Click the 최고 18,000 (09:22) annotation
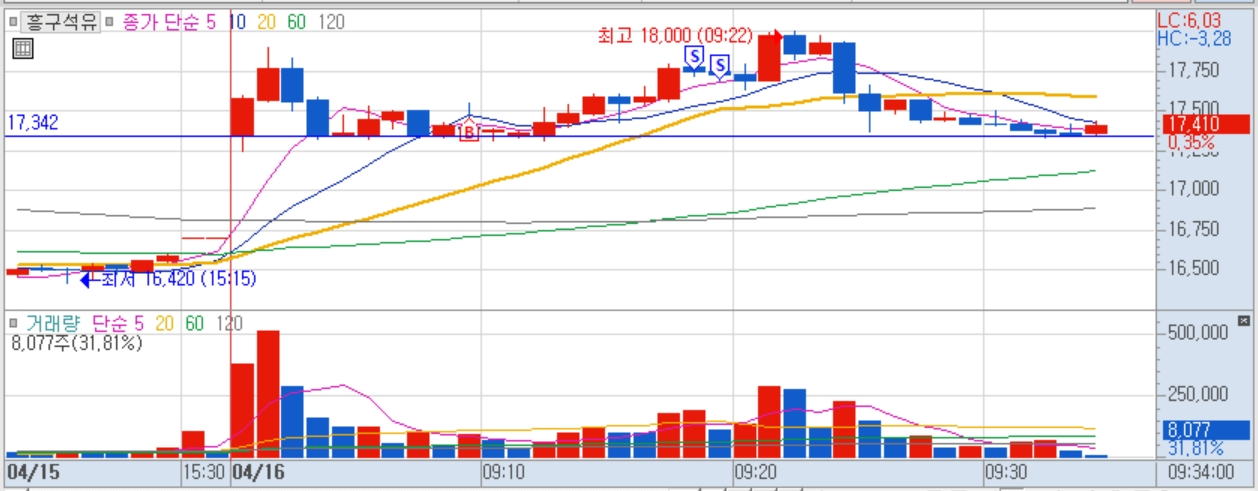This screenshot has width=1258, height=491. coord(674,36)
